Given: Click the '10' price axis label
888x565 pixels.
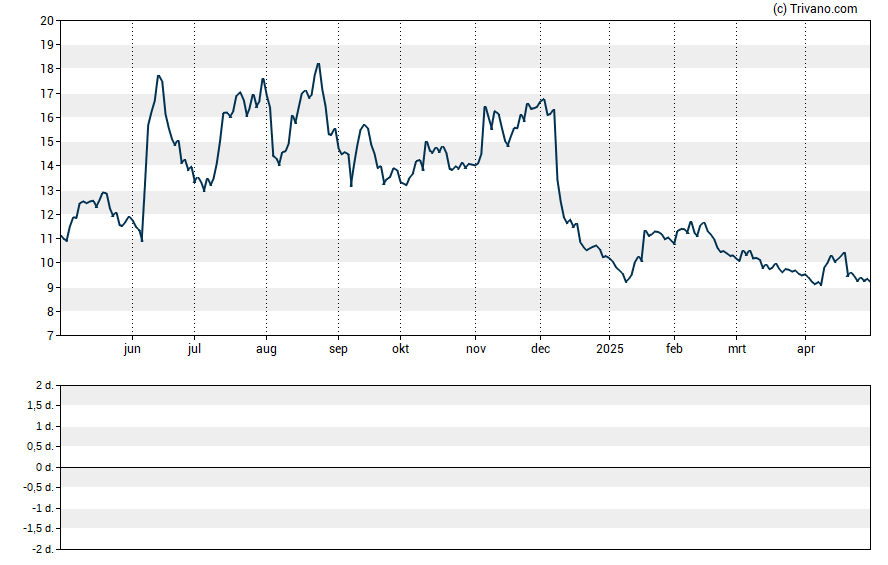Looking at the screenshot, I should coord(47,263).
